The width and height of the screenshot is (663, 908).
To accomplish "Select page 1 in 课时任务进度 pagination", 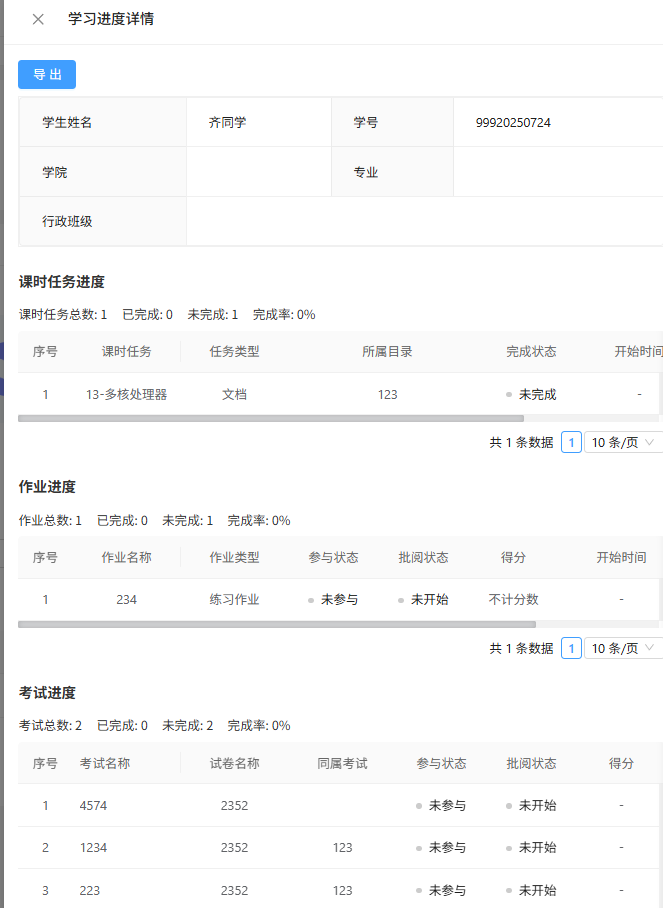I will click(x=571, y=442).
